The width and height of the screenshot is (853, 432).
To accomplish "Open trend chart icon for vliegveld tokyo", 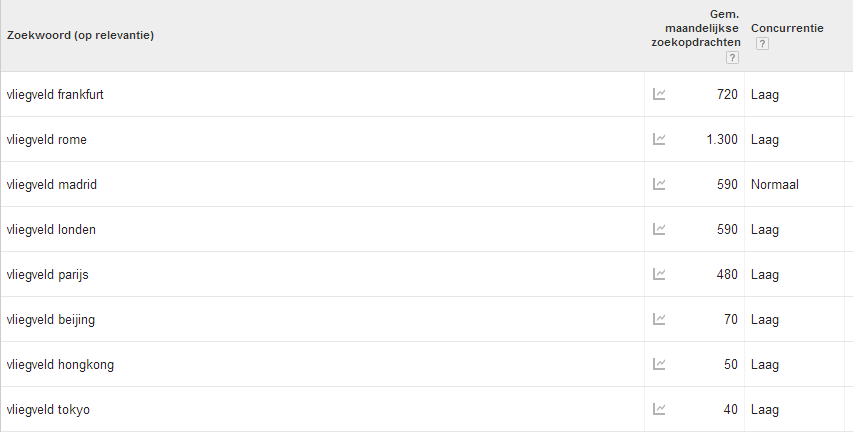I will pos(659,409).
